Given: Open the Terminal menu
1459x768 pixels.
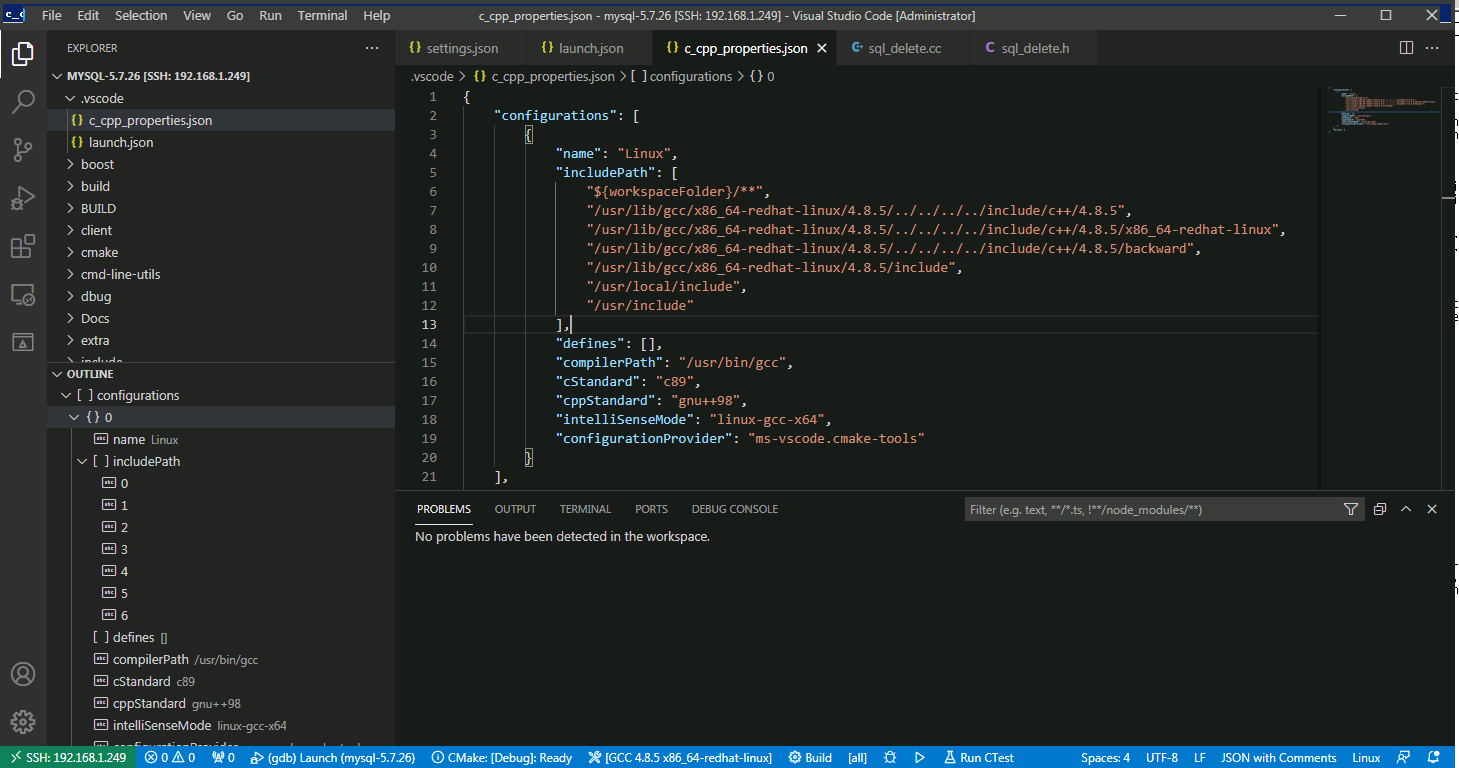Looking at the screenshot, I should (322, 16).
